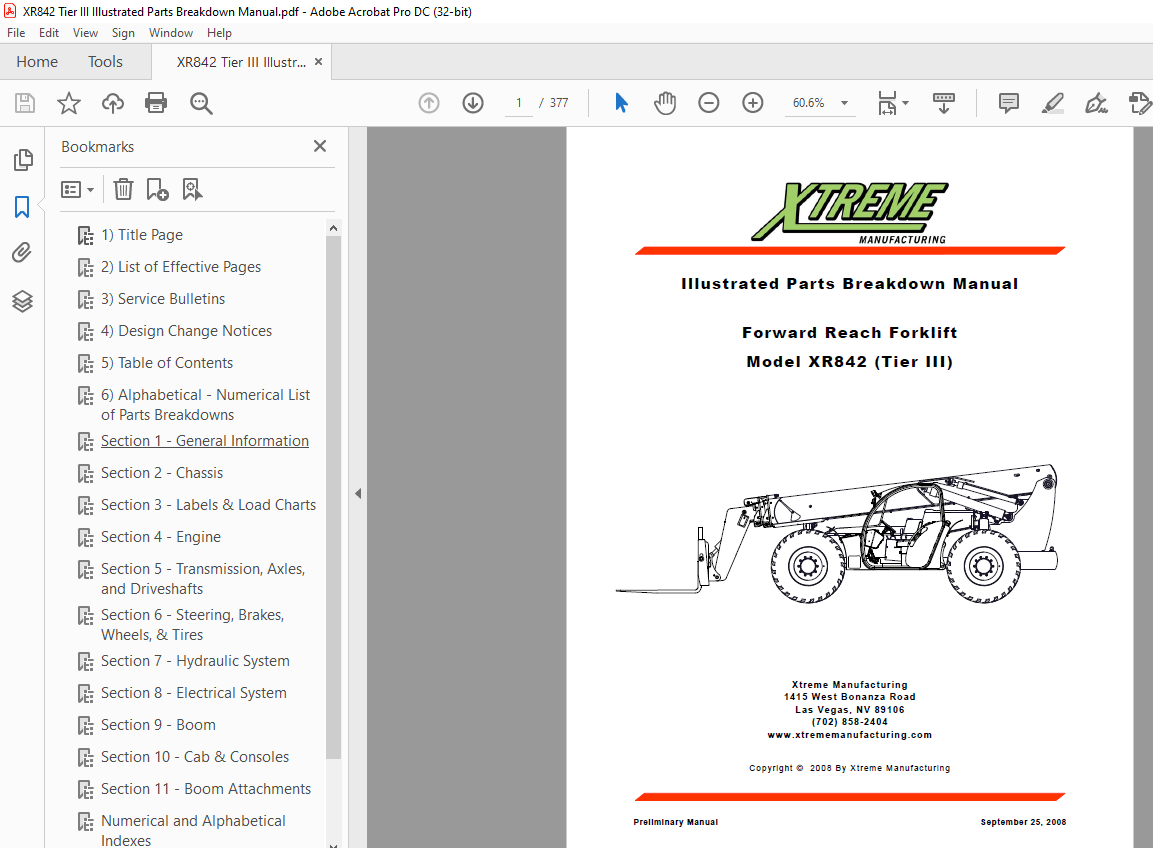The height and width of the screenshot is (848, 1153).
Task: Open the zoom level dropdown arrow
Action: click(x=844, y=103)
